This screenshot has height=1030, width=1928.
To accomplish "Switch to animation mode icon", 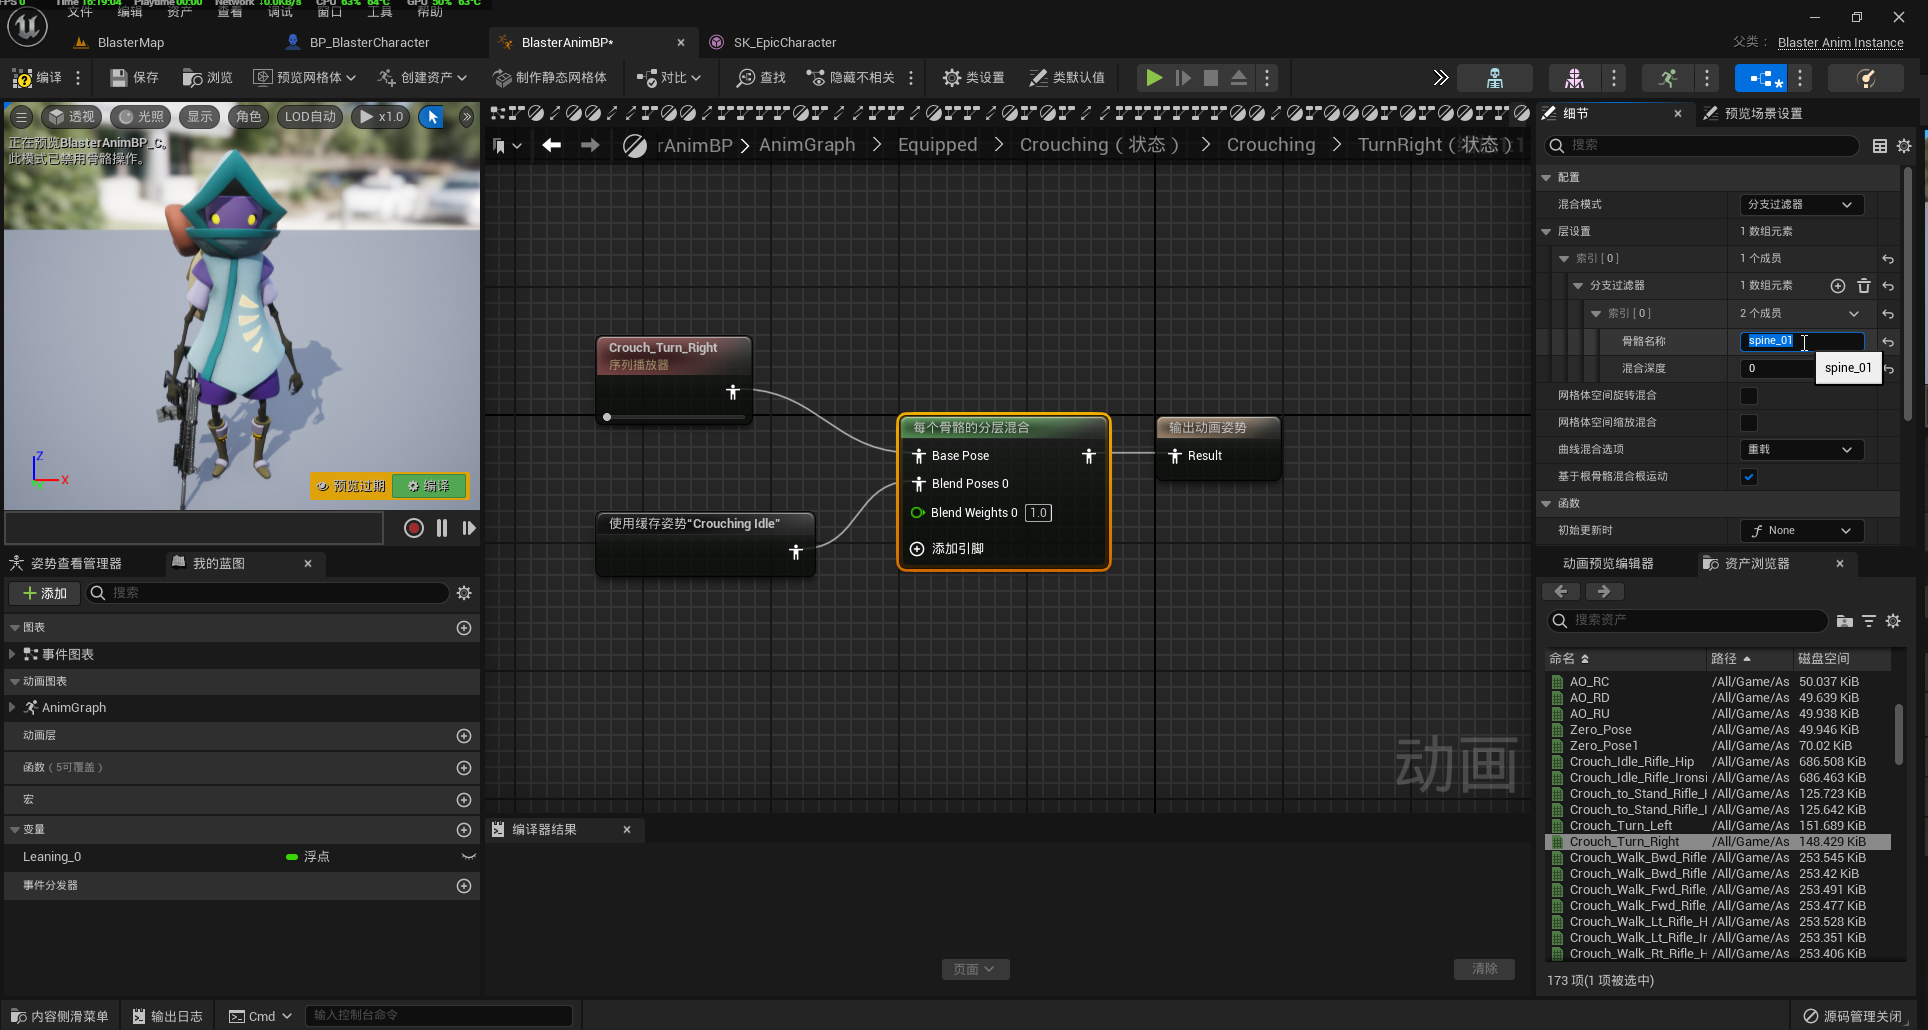I will [1667, 78].
